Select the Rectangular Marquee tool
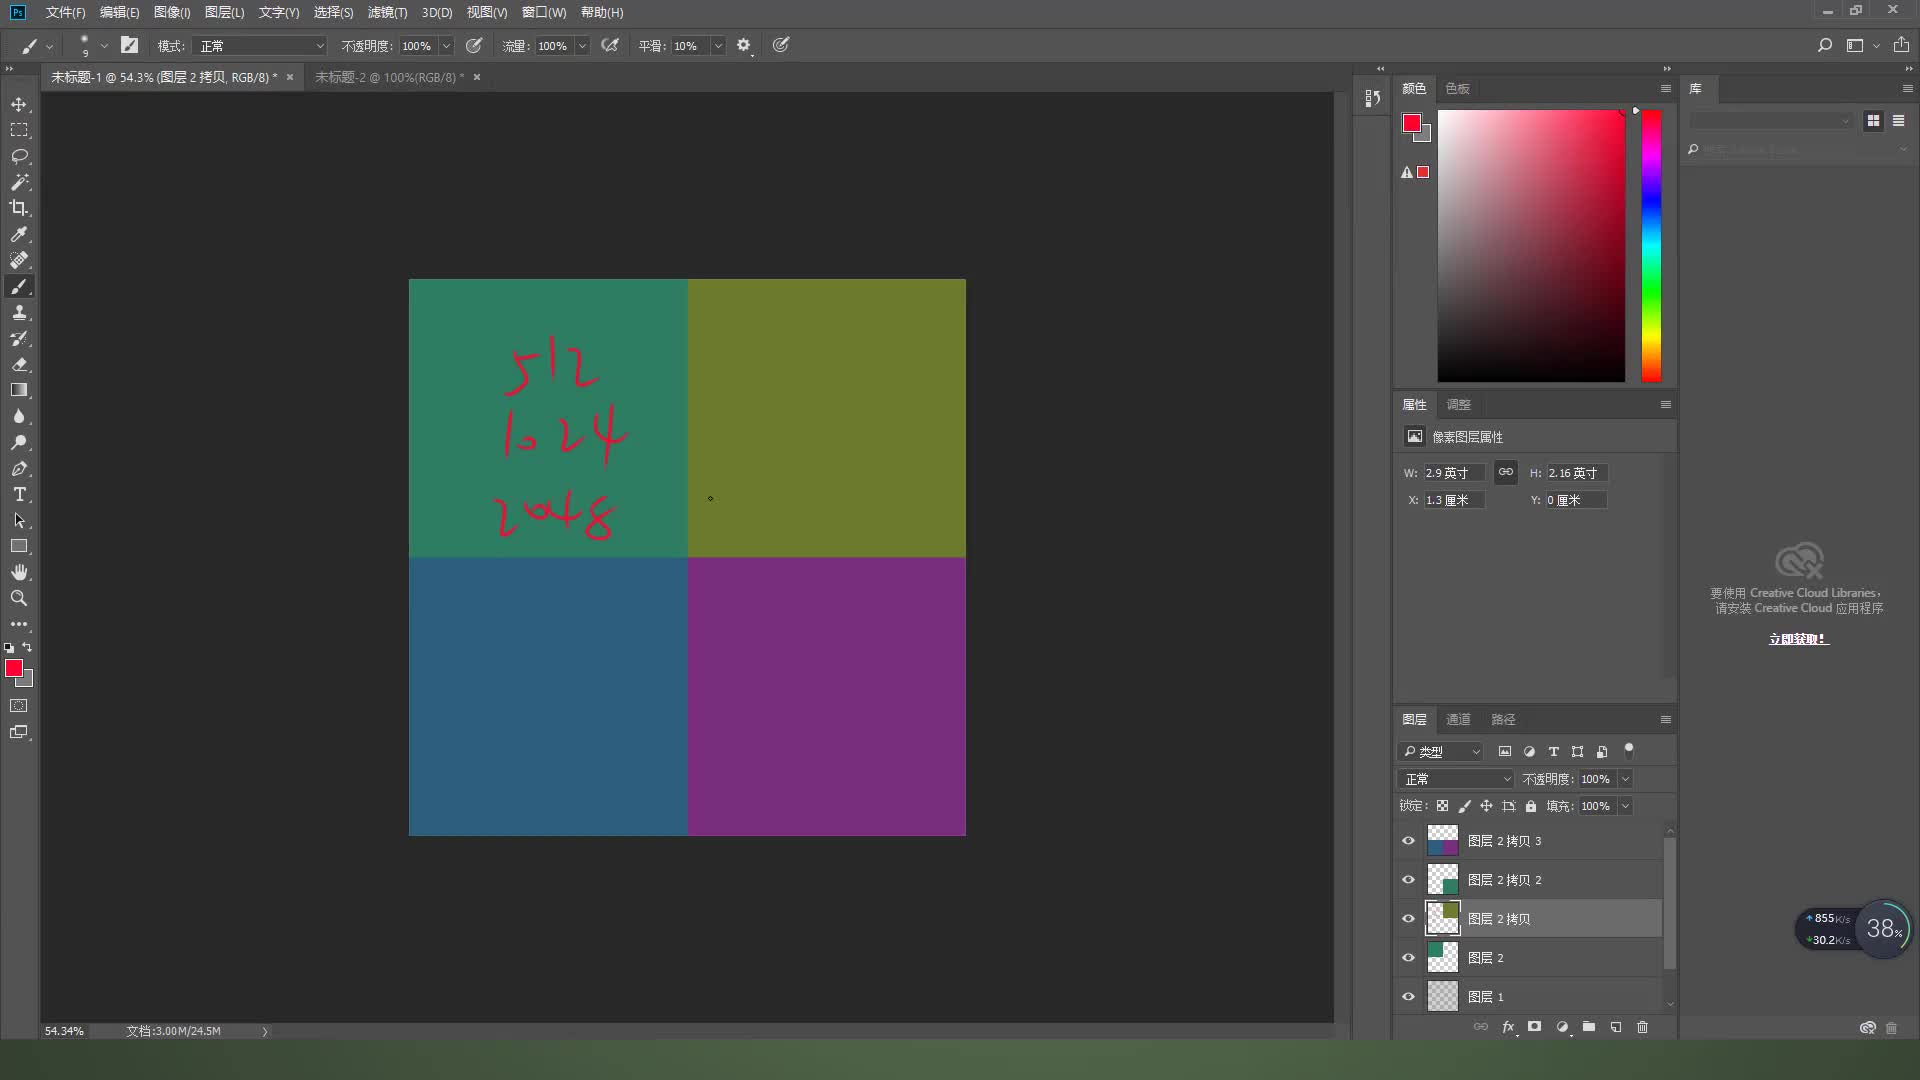1920x1080 pixels. tap(19, 130)
